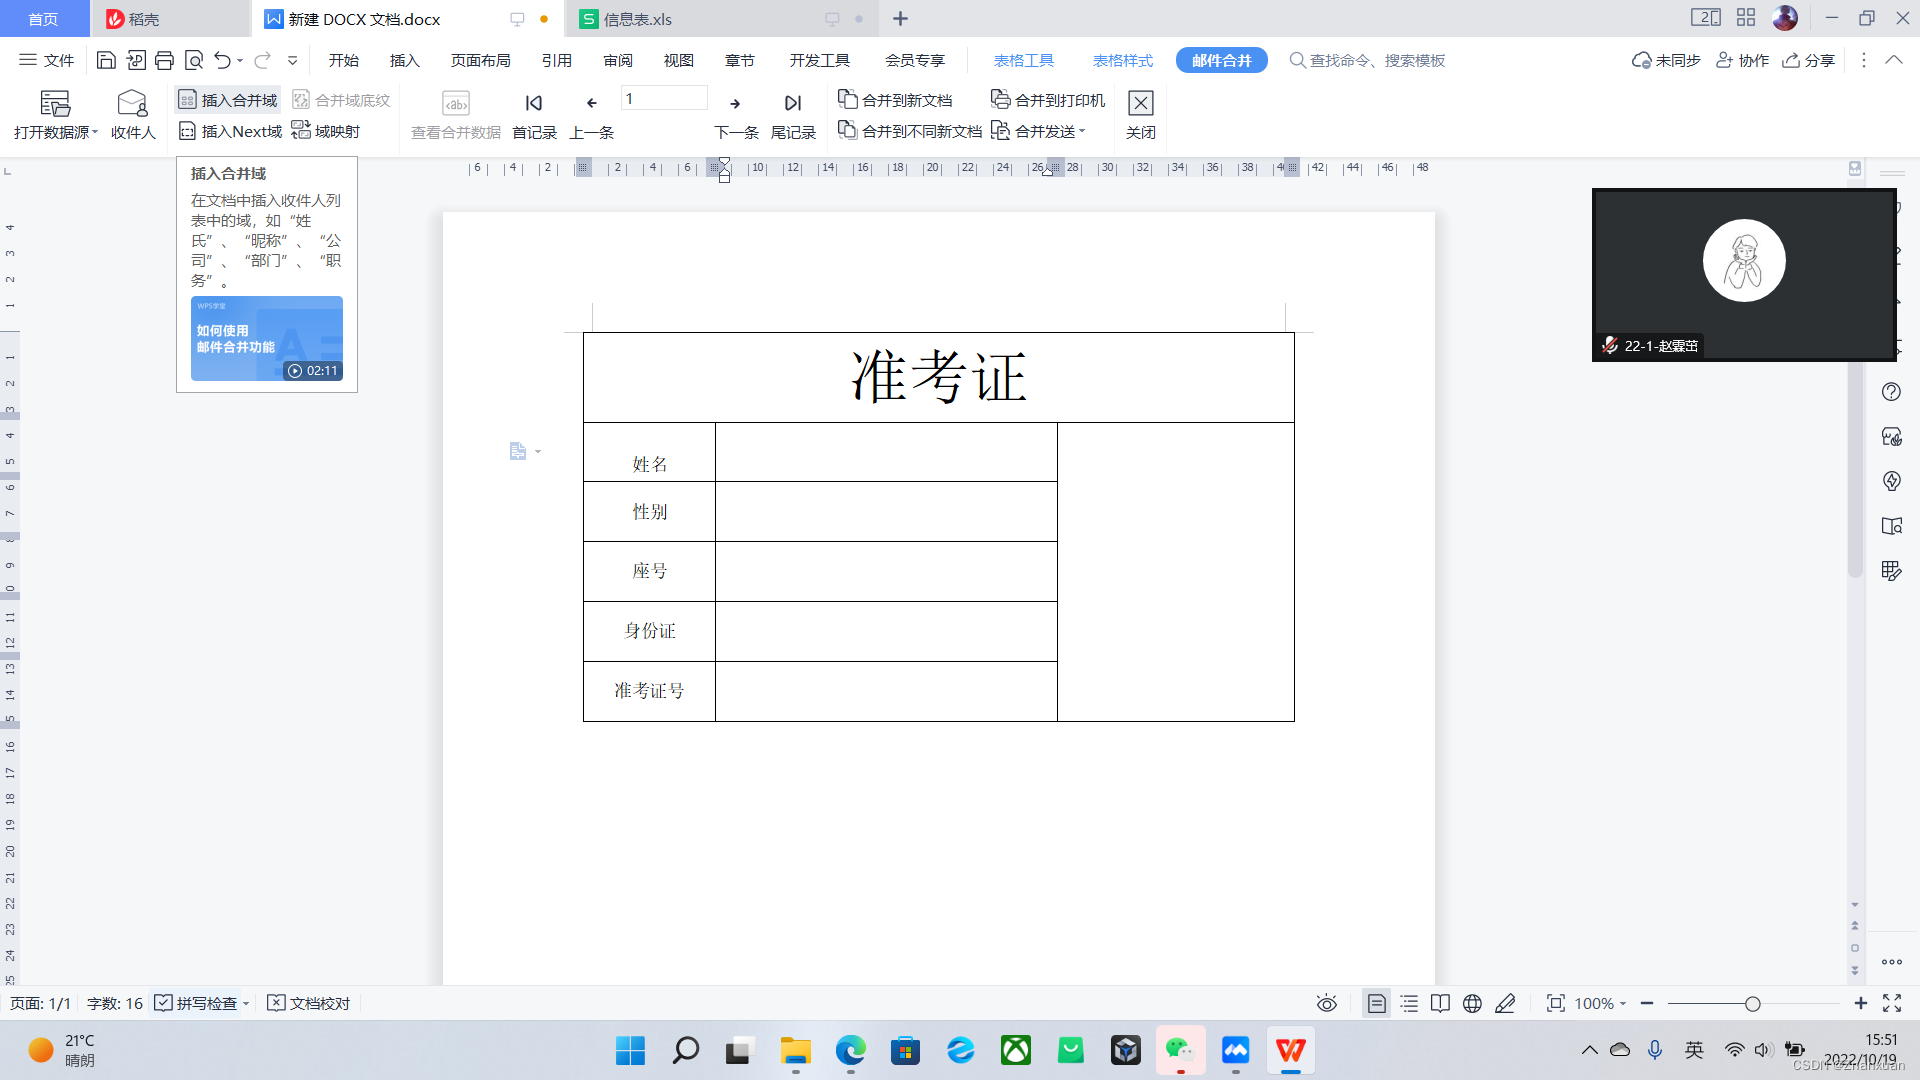This screenshot has width=1920, height=1080.
Task: Switch to web layout view icon
Action: [1472, 1003]
